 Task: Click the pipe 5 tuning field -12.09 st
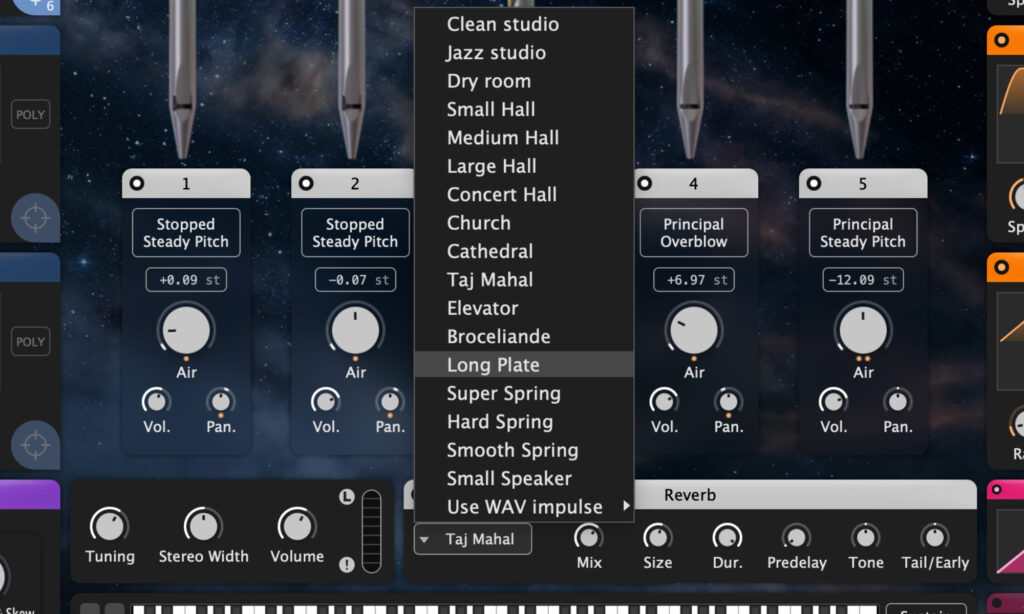[863, 280]
